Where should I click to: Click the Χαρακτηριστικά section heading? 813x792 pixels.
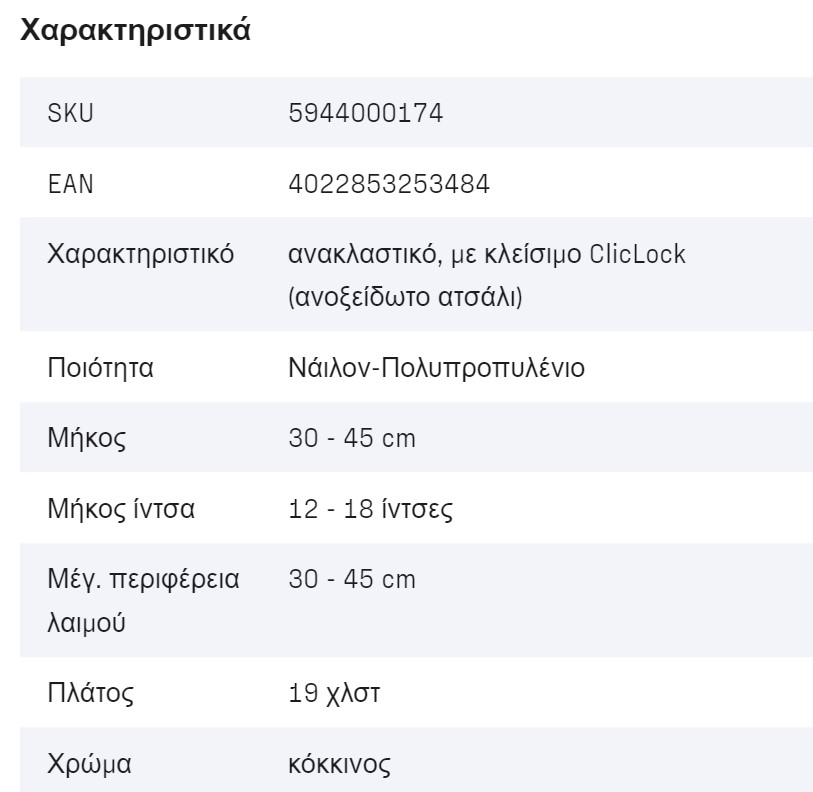[135, 31]
